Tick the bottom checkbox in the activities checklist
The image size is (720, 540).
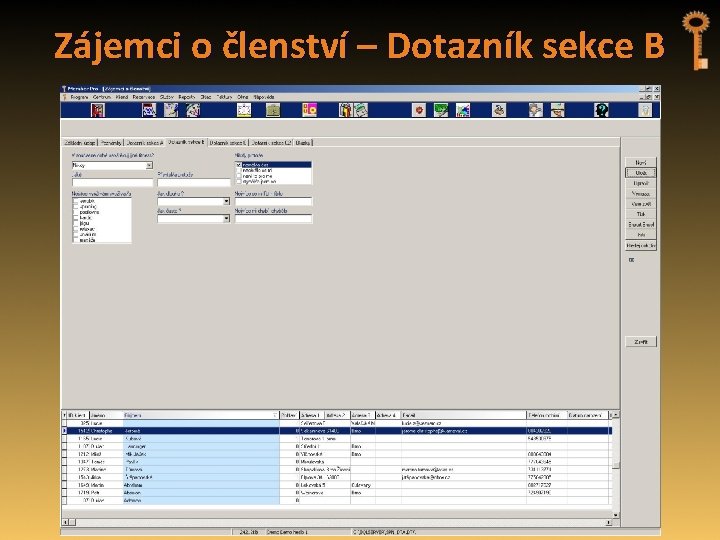point(76,240)
